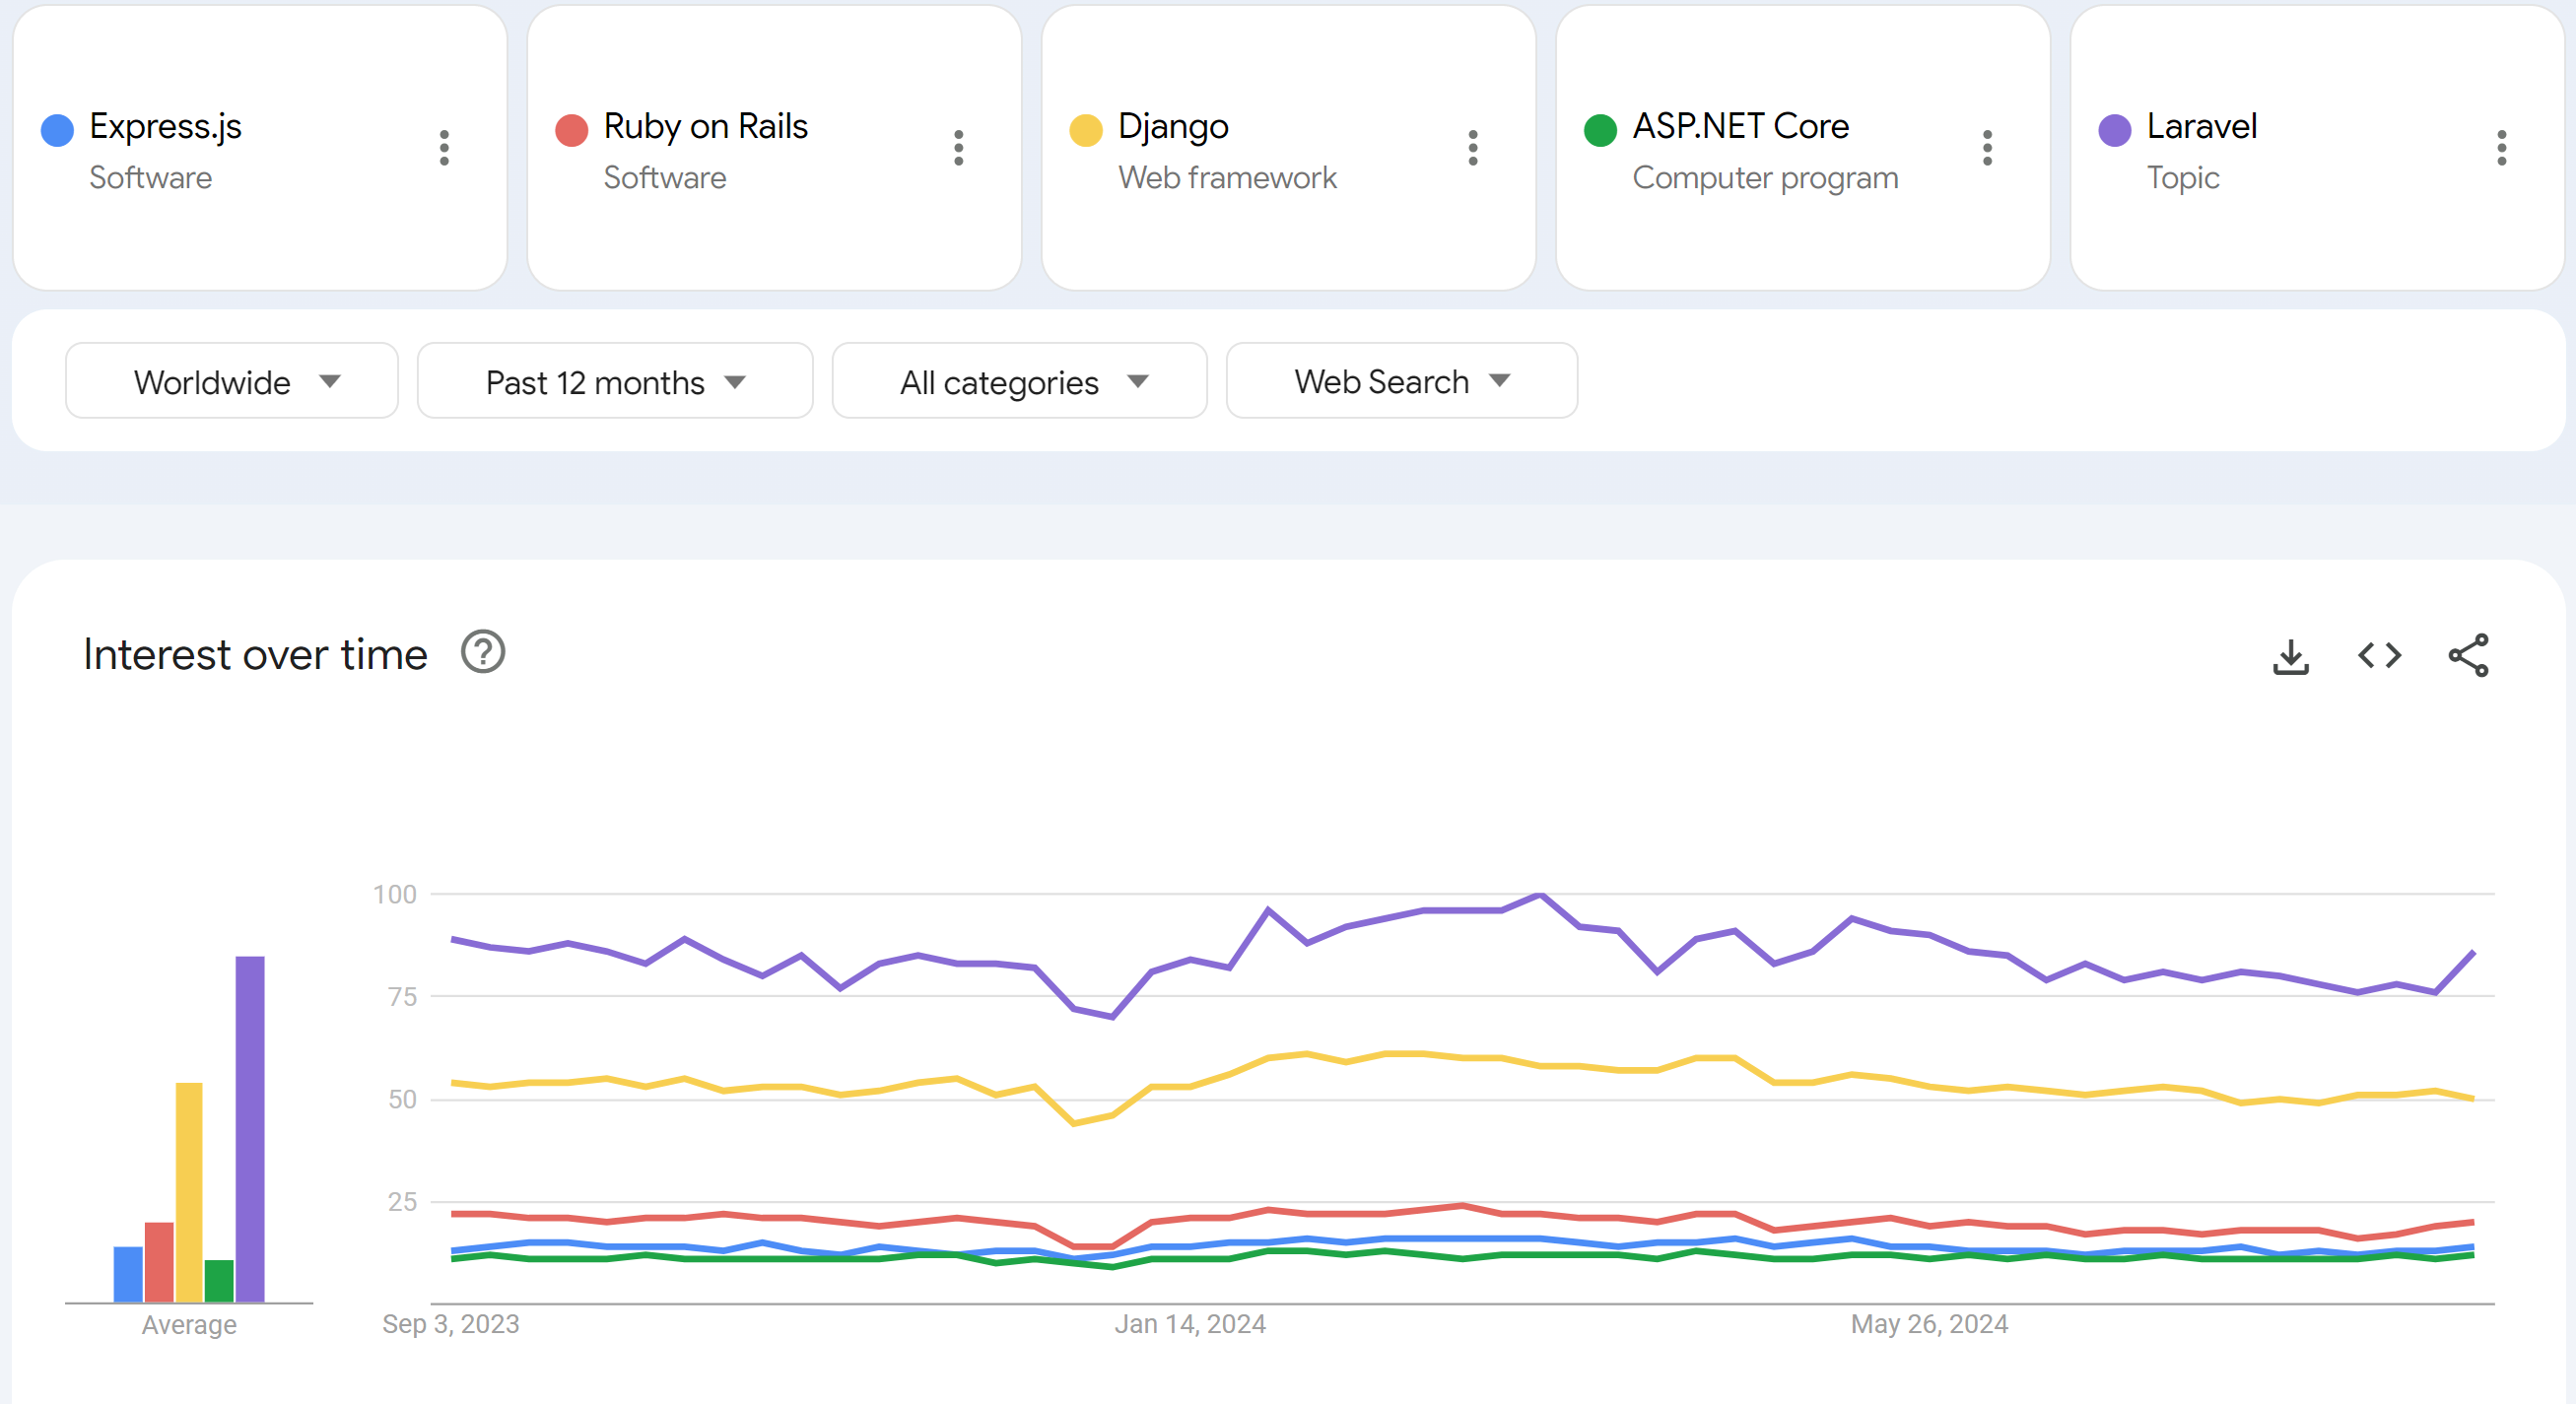The width and height of the screenshot is (2576, 1404).
Task: Click the green ASP.NET Core average bar
Action: (x=219, y=1281)
